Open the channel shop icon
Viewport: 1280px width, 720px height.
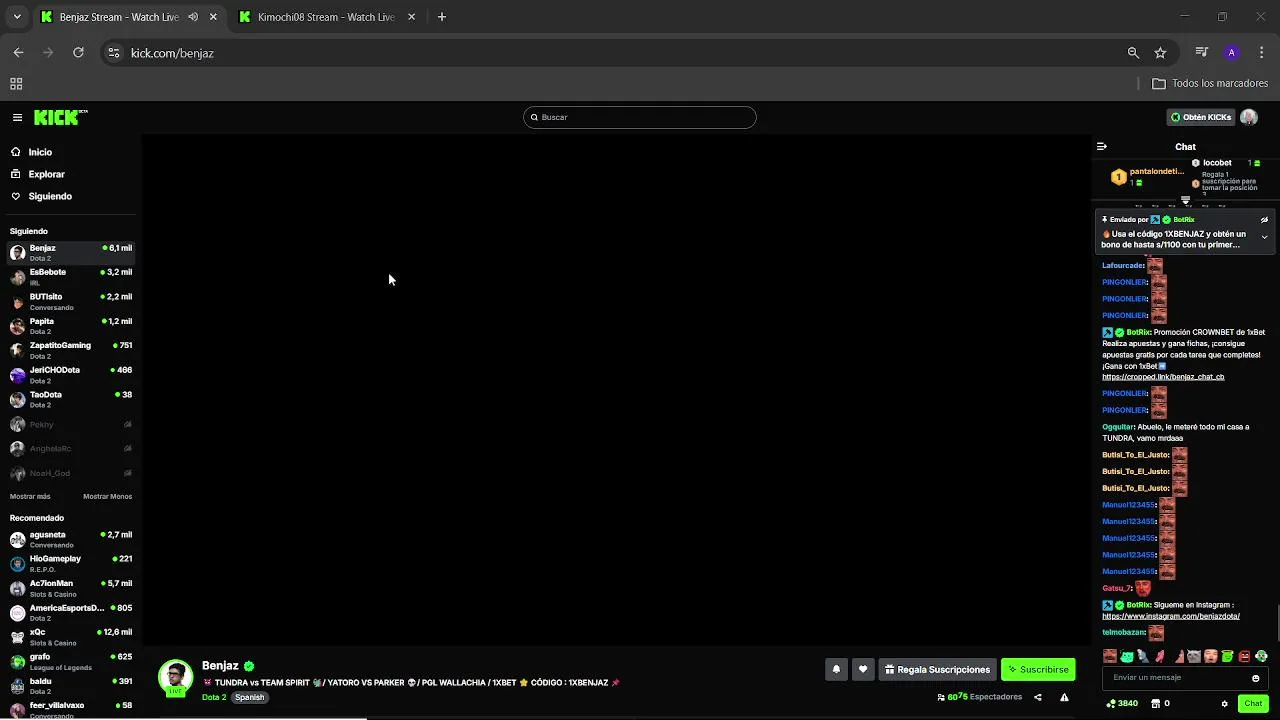pos(1155,703)
